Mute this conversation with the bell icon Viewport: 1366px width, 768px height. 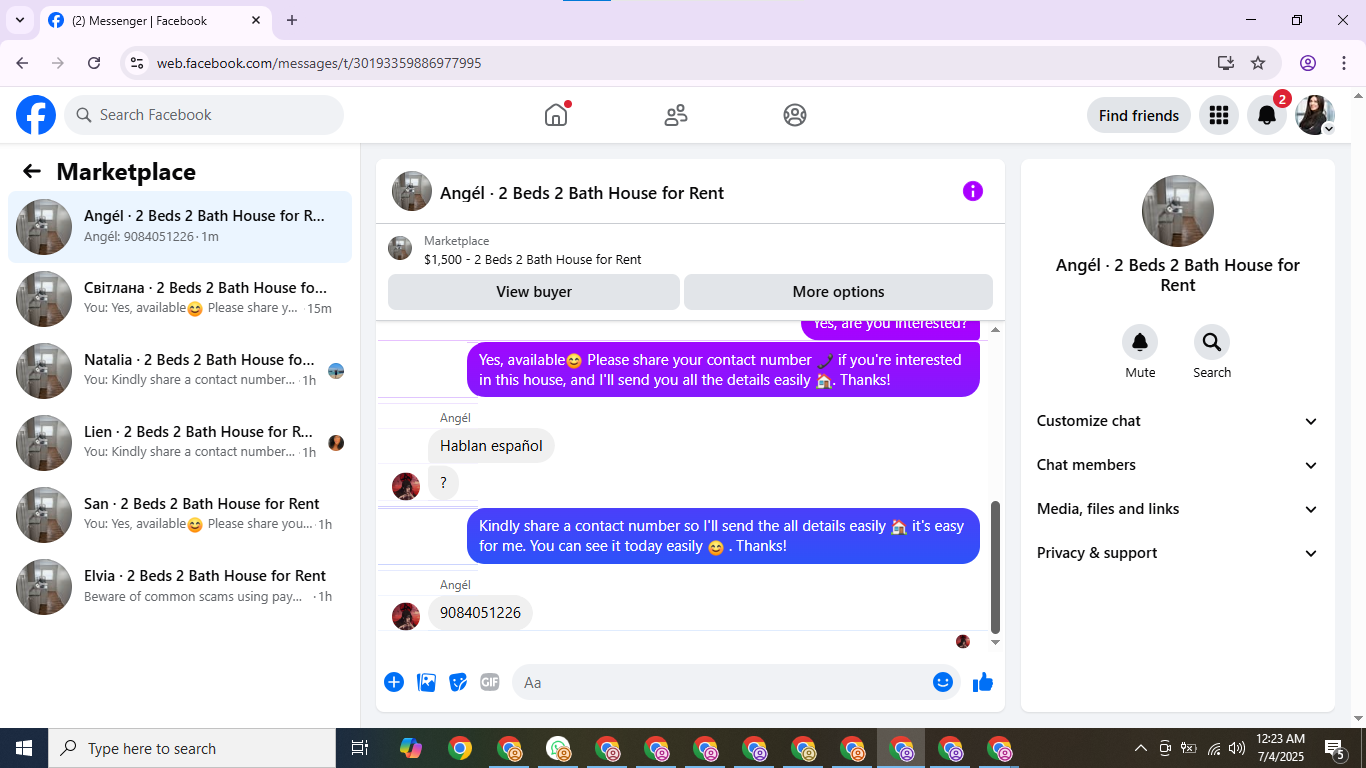coord(1140,342)
